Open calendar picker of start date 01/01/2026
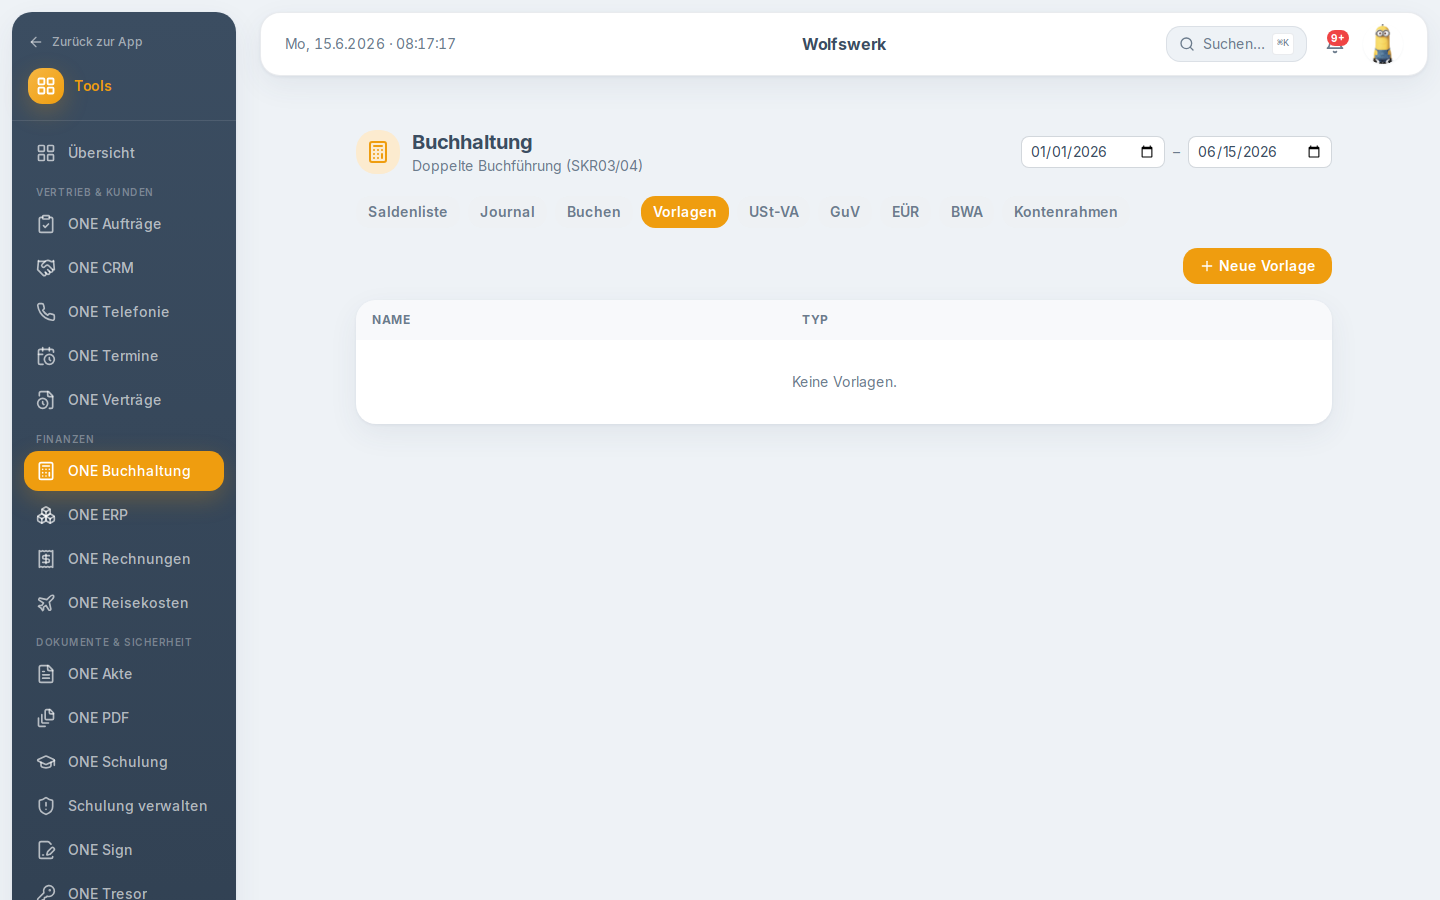This screenshot has height=900, width=1440. click(x=1147, y=152)
